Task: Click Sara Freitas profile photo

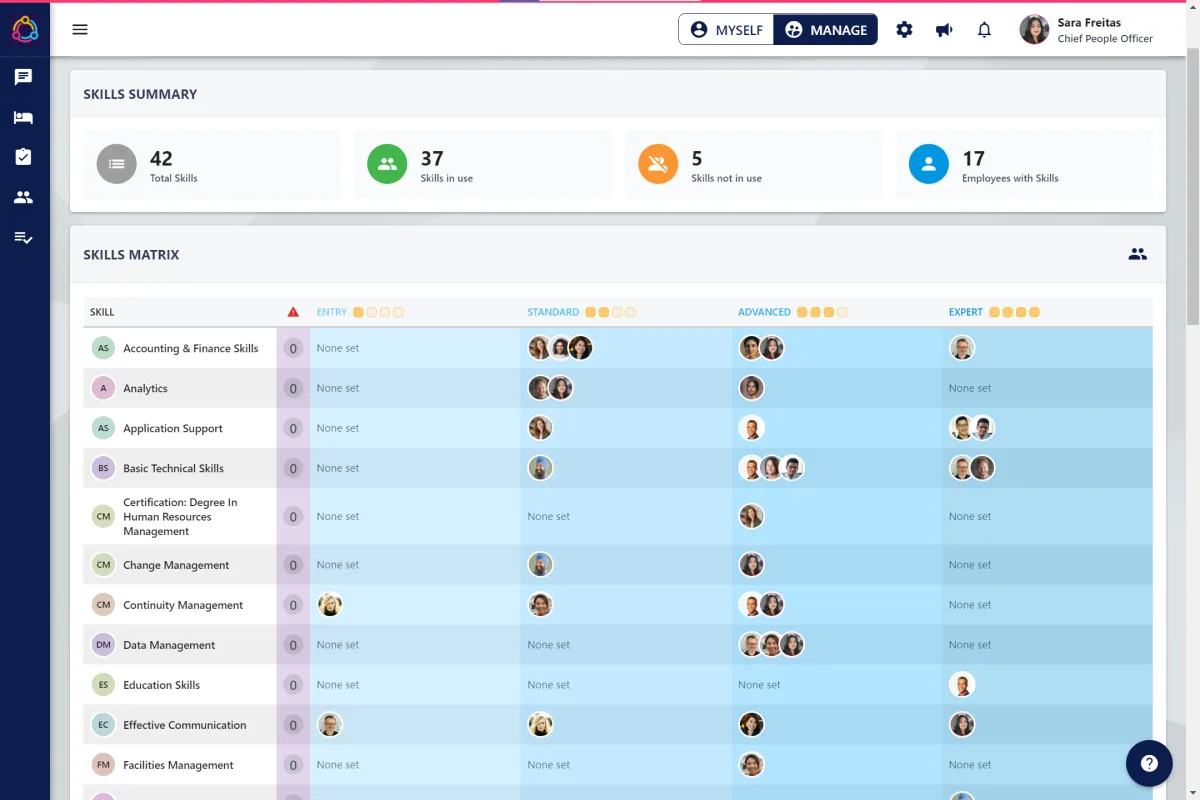Action: (1034, 29)
